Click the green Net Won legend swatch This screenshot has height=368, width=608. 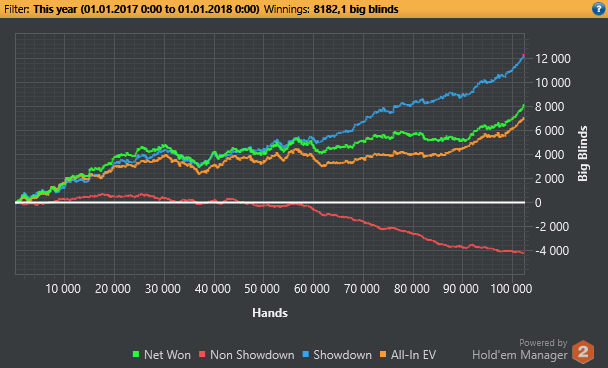click(136, 354)
